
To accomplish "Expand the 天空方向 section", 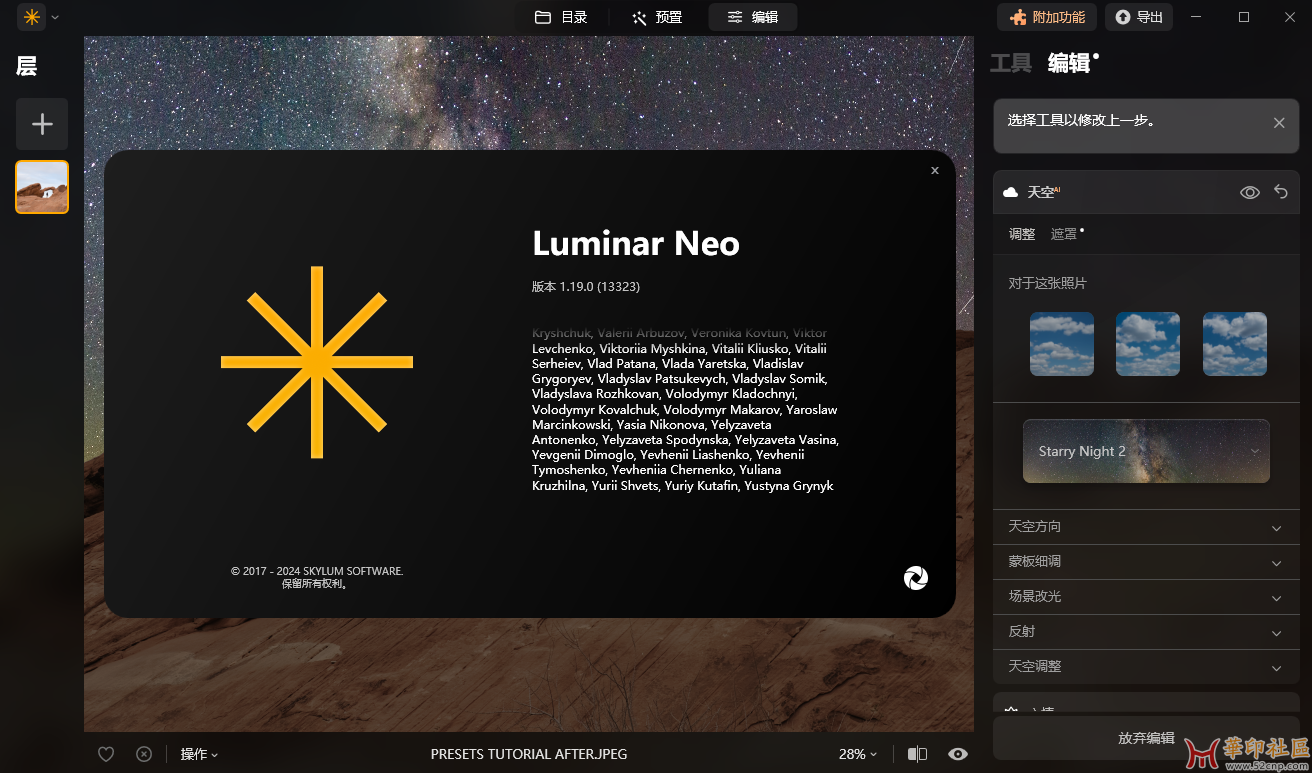I will [x=1146, y=527].
